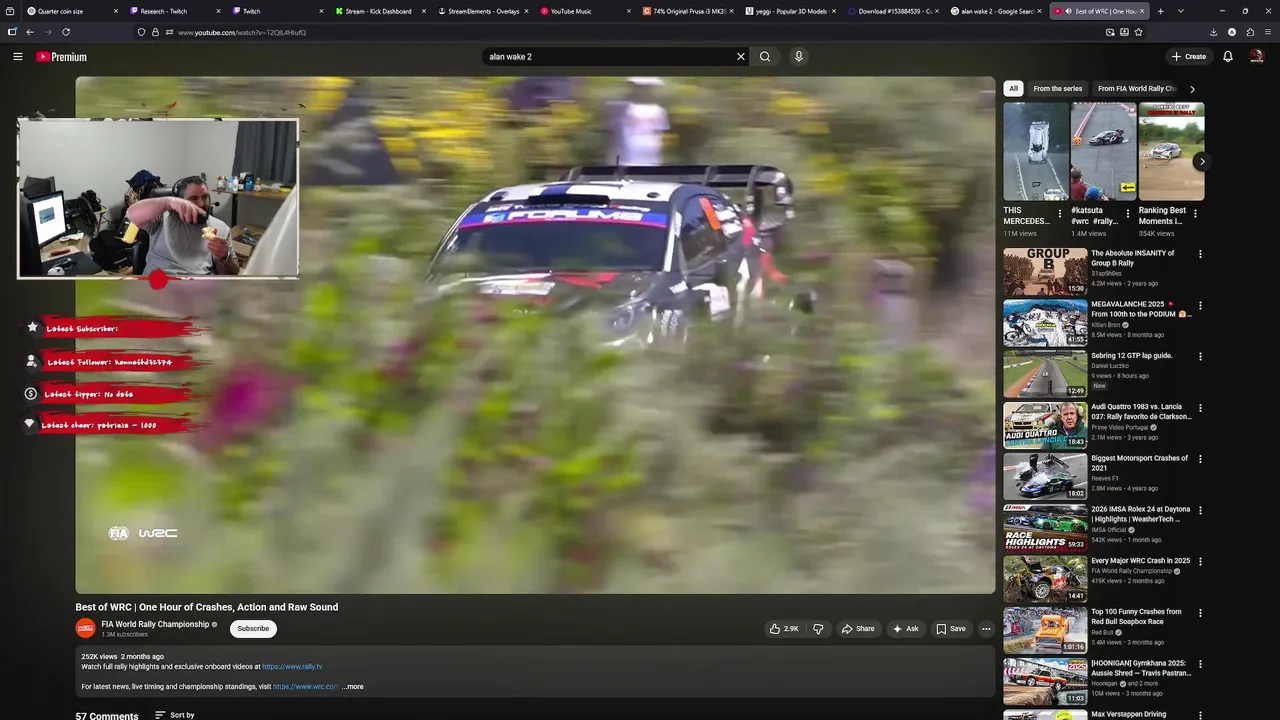This screenshot has width=1280, height=720.
Task: Clear the search box text with X
Action: click(741, 57)
